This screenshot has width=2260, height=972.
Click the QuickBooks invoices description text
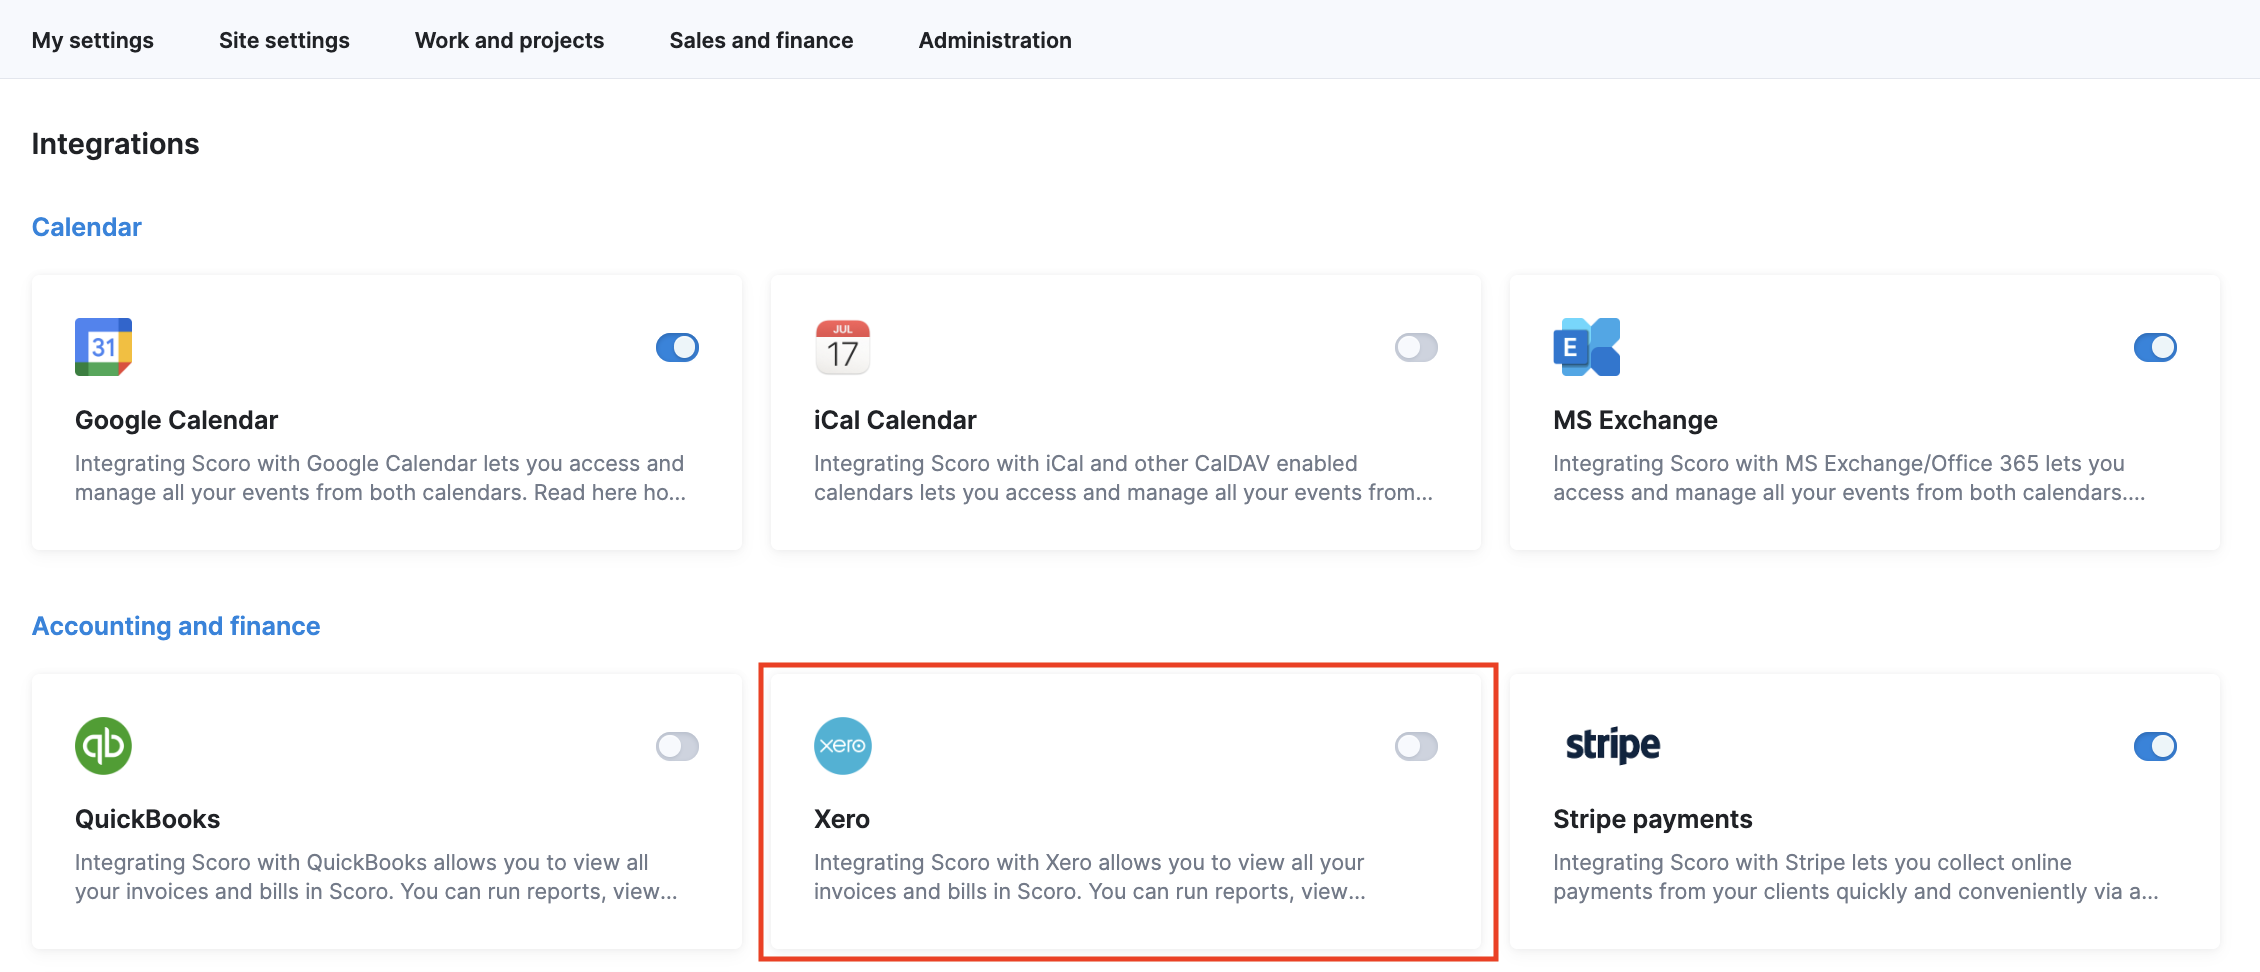tap(376, 877)
